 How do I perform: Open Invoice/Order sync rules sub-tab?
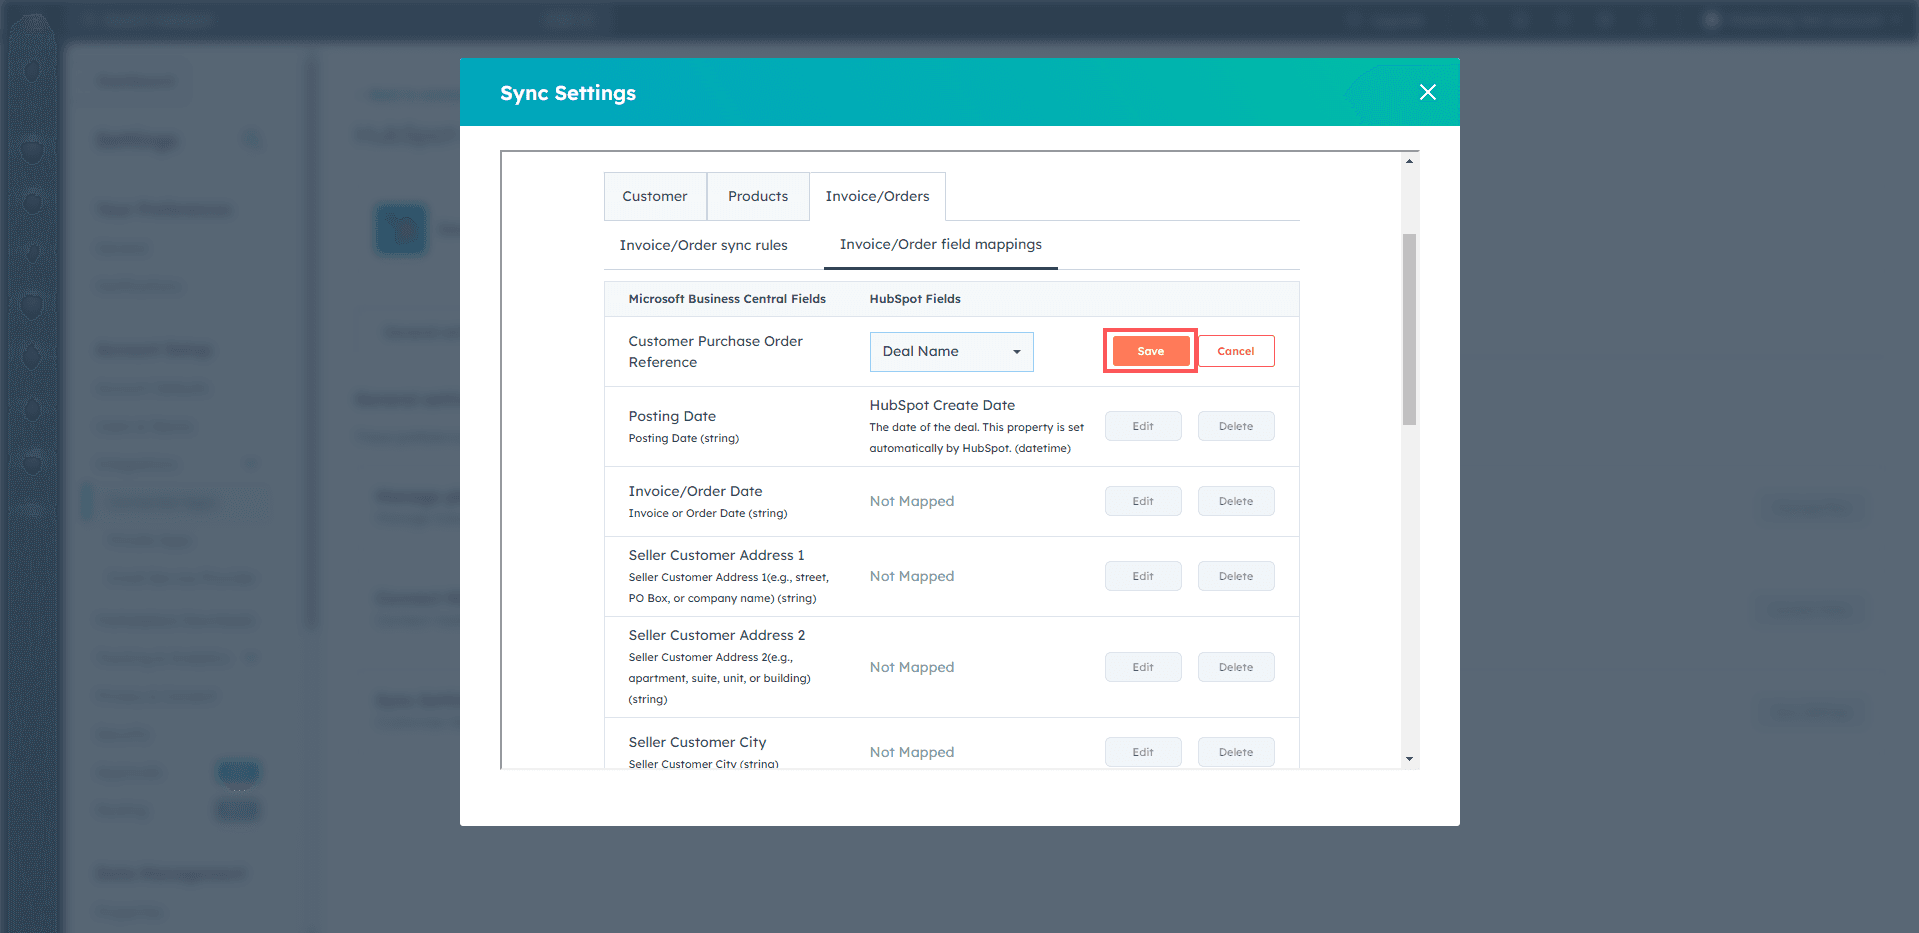point(703,245)
